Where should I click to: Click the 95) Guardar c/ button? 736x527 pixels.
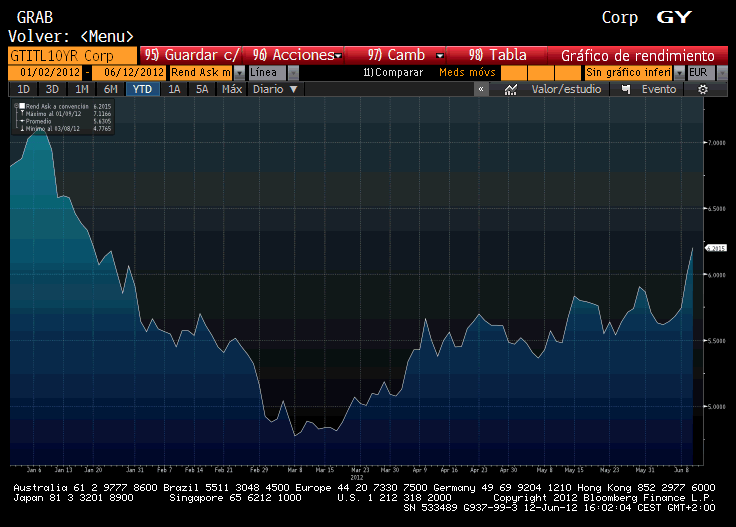pyautogui.click(x=191, y=55)
